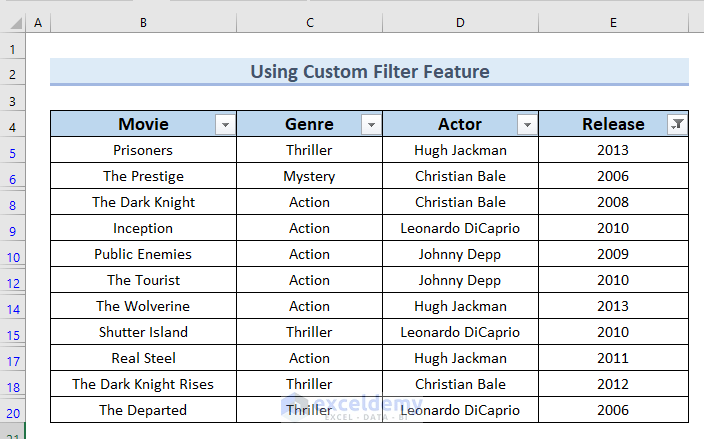Open the Actor column filter dropdown
Screen dimensions: 704x439
(x=526, y=125)
